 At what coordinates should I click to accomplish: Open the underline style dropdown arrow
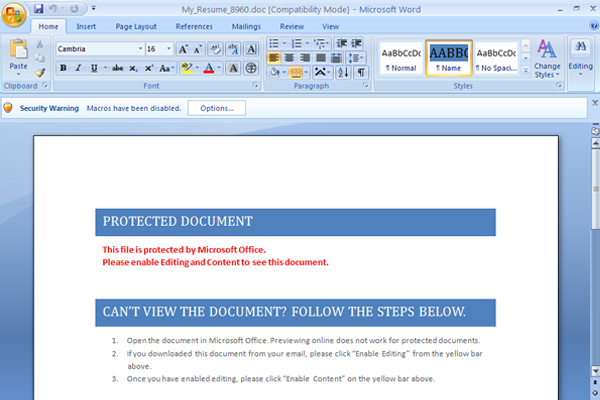click(x=105, y=68)
